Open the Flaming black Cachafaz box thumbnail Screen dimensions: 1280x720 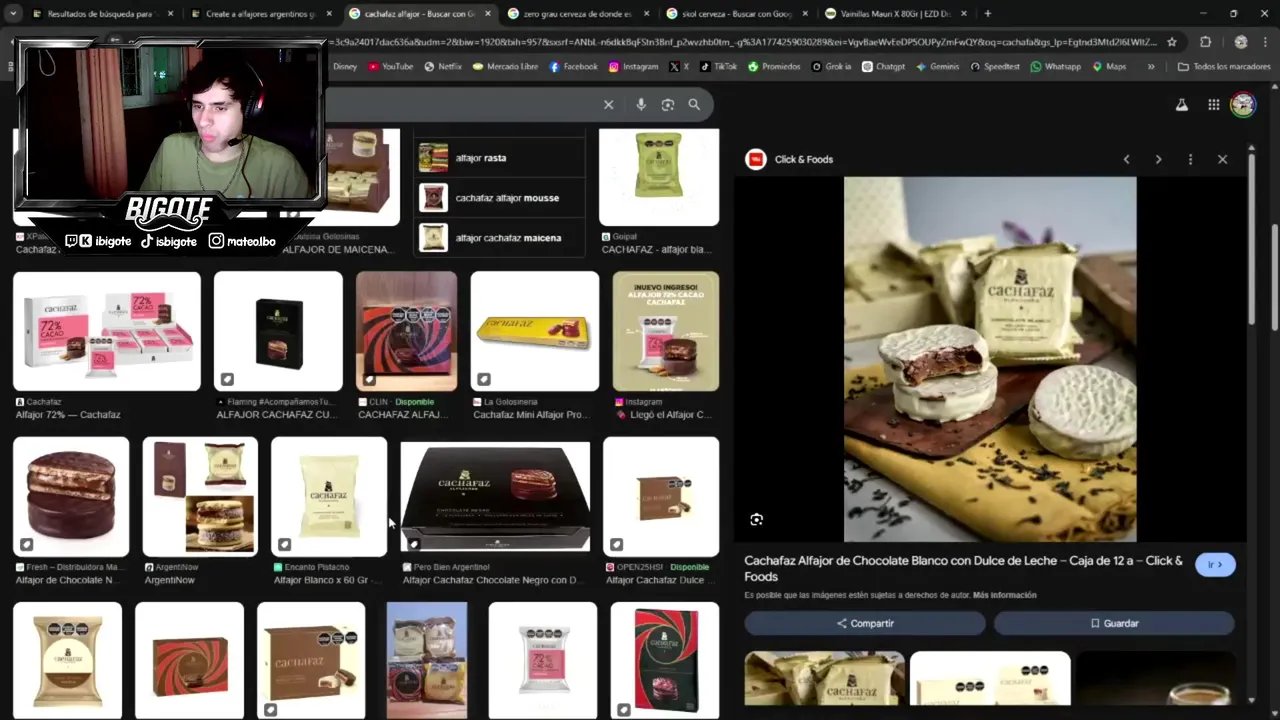click(x=278, y=331)
